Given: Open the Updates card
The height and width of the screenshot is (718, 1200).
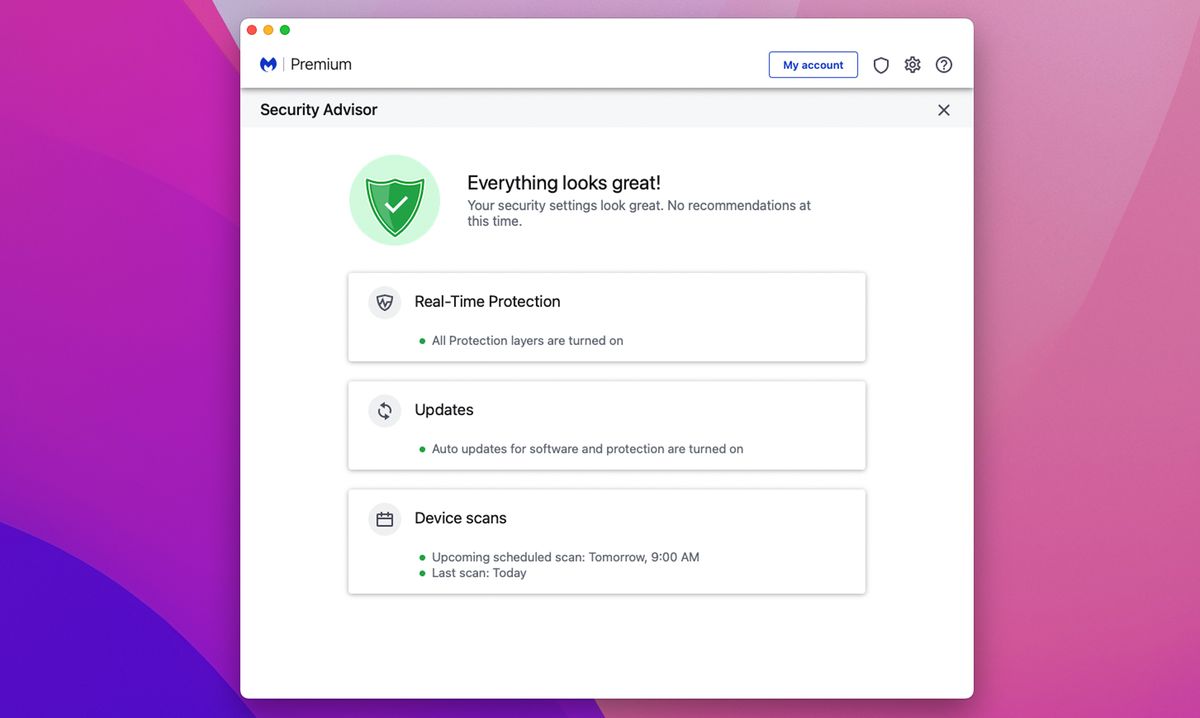Looking at the screenshot, I should click(x=606, y=425).
